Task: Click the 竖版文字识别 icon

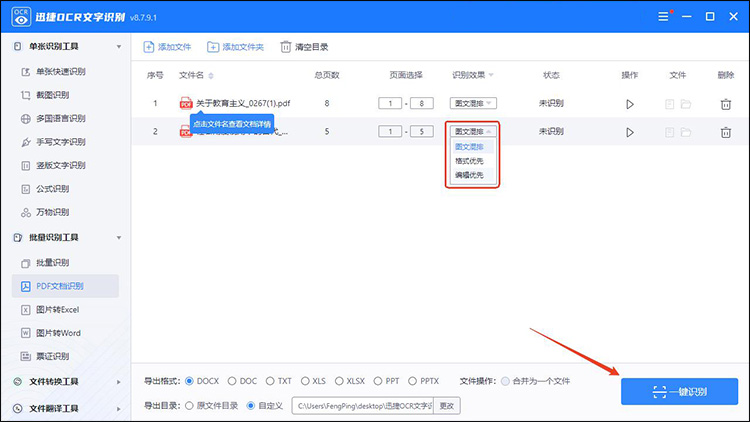Action: pos(26,166)
